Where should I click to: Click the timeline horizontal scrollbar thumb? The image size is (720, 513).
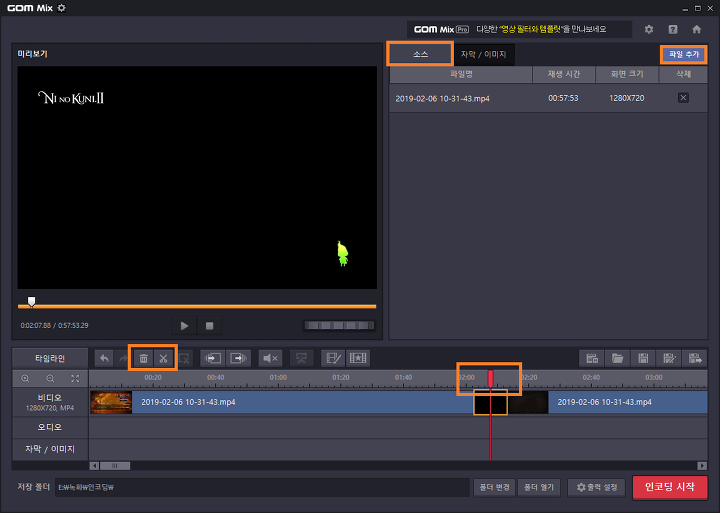115,466
